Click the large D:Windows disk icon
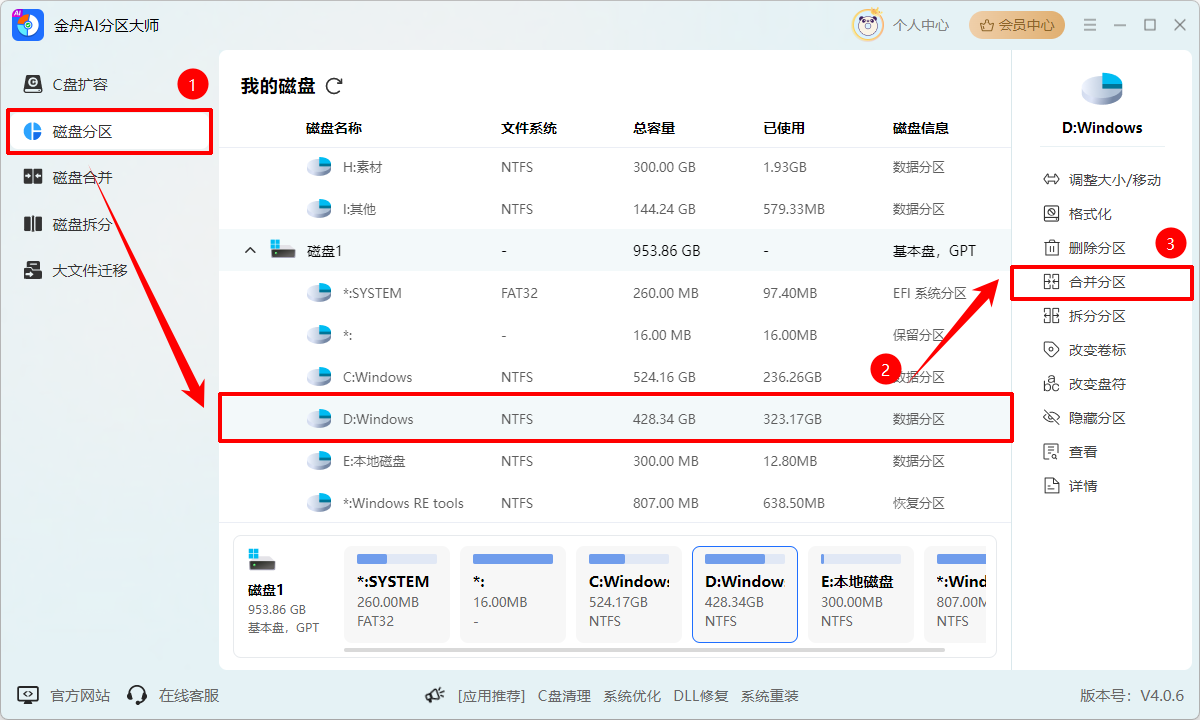The height and width of the screenshot is (720, 1200). coord(1102,88)
